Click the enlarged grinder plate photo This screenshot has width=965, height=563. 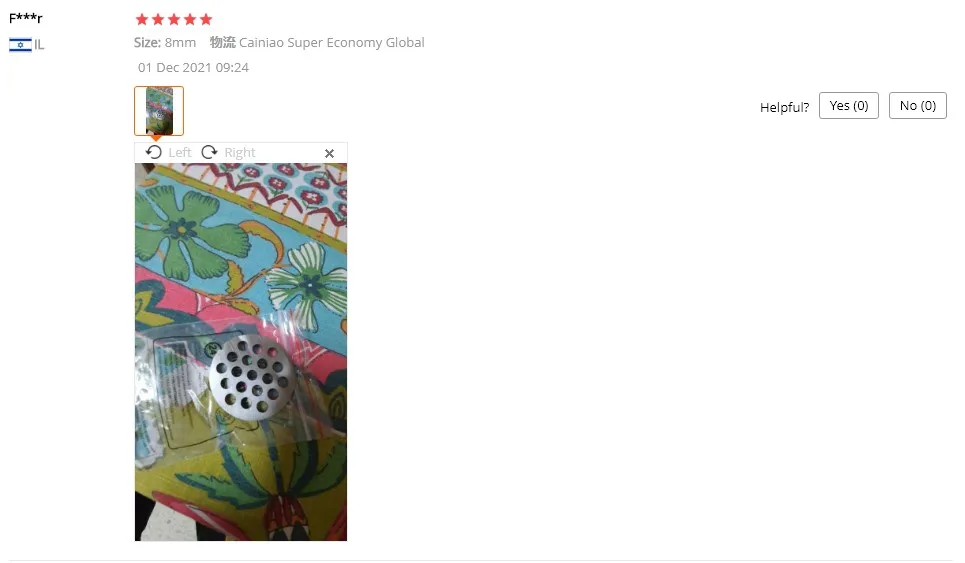tap(241, 352)
